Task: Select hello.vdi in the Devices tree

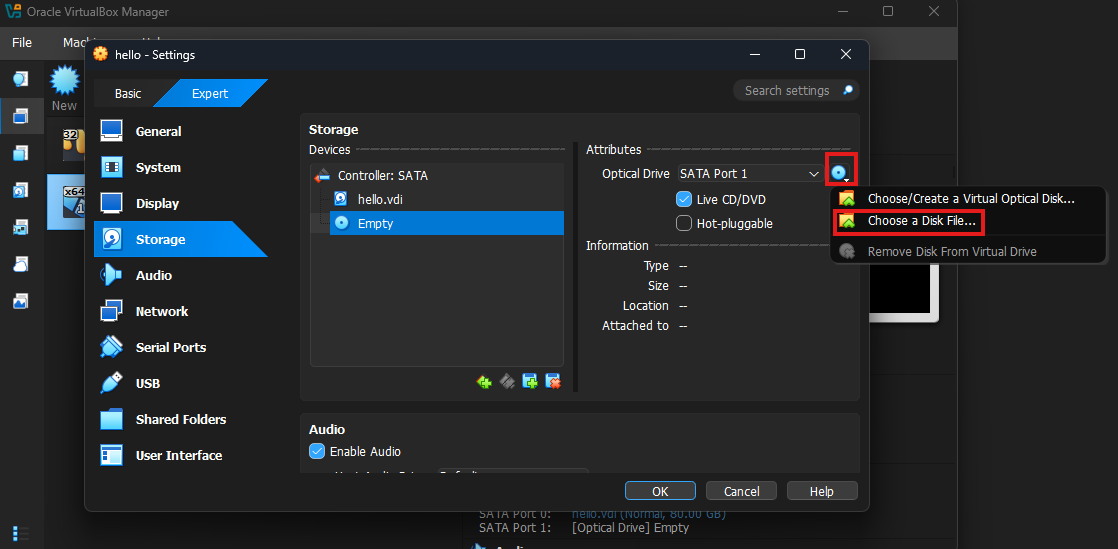Action: tap(380, 199)
